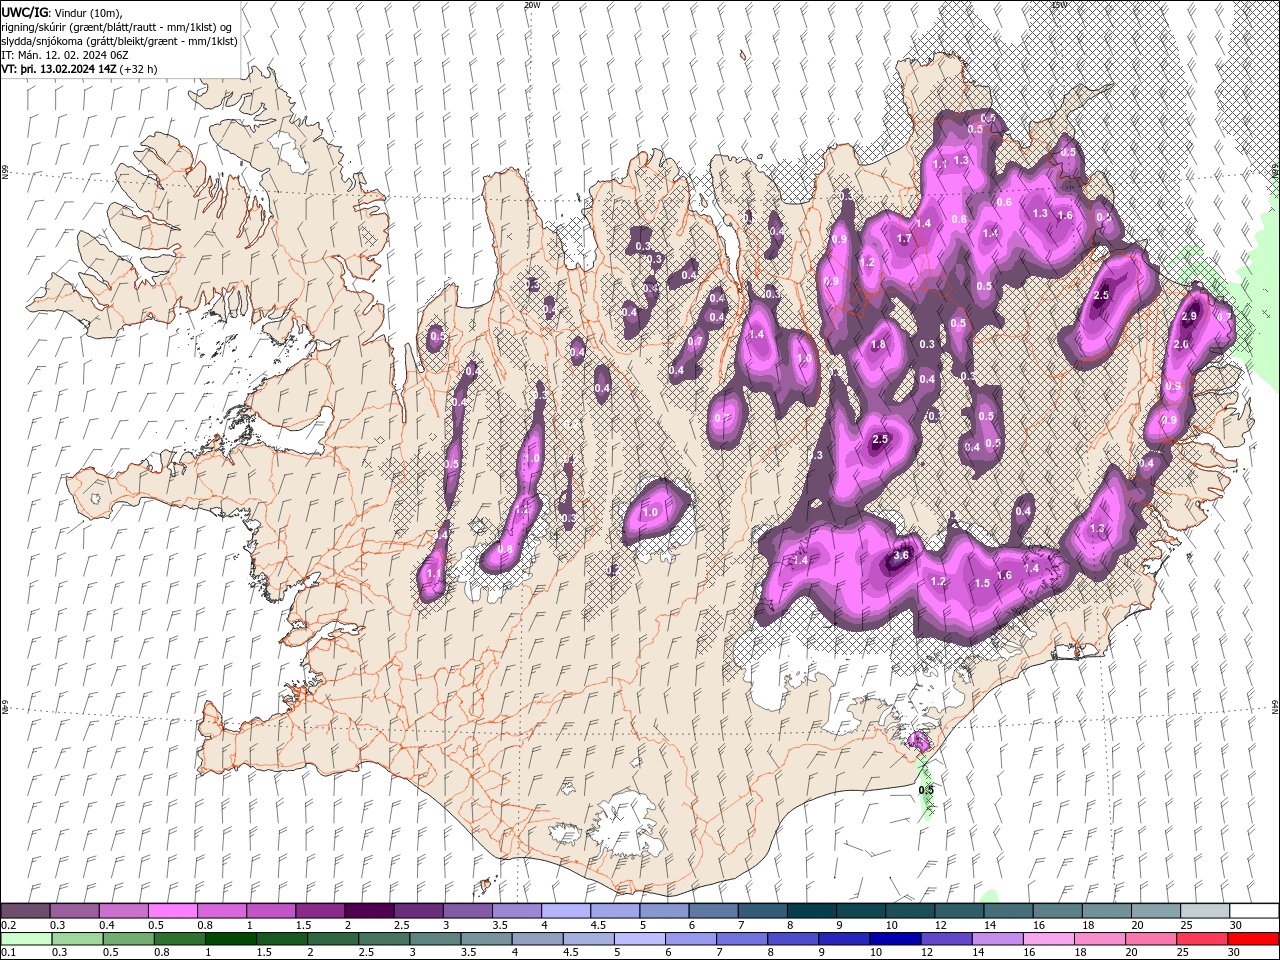Click the light violet 14 swatch in rain legend
Viewport: 1280px width, 960px height.
(999, 939)
